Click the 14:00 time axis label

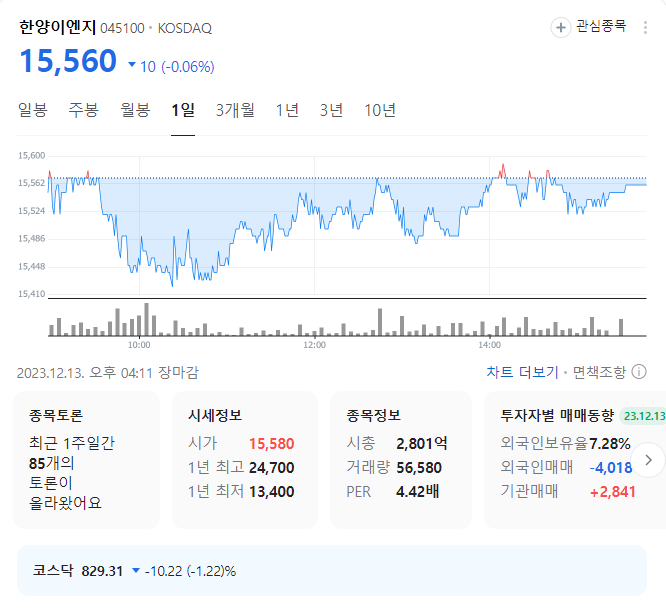[489, 345]
